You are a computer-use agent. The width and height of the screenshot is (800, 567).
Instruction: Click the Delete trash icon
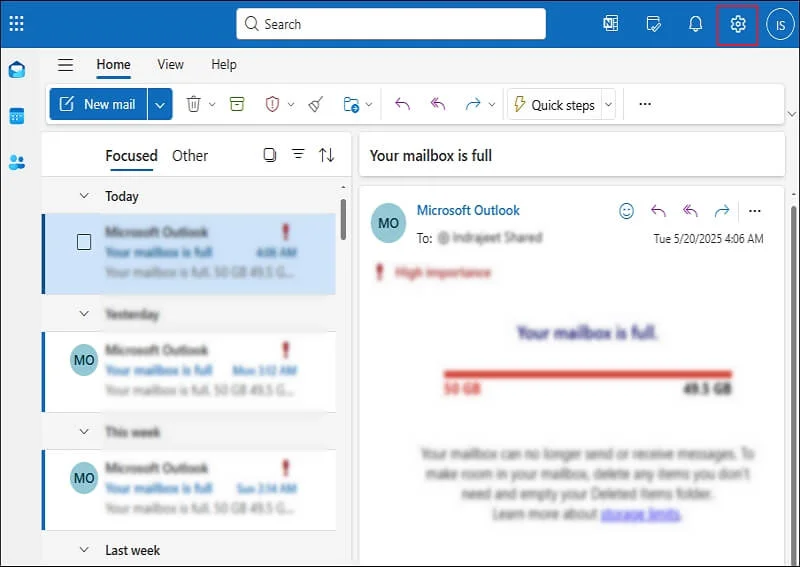(193, 104)
